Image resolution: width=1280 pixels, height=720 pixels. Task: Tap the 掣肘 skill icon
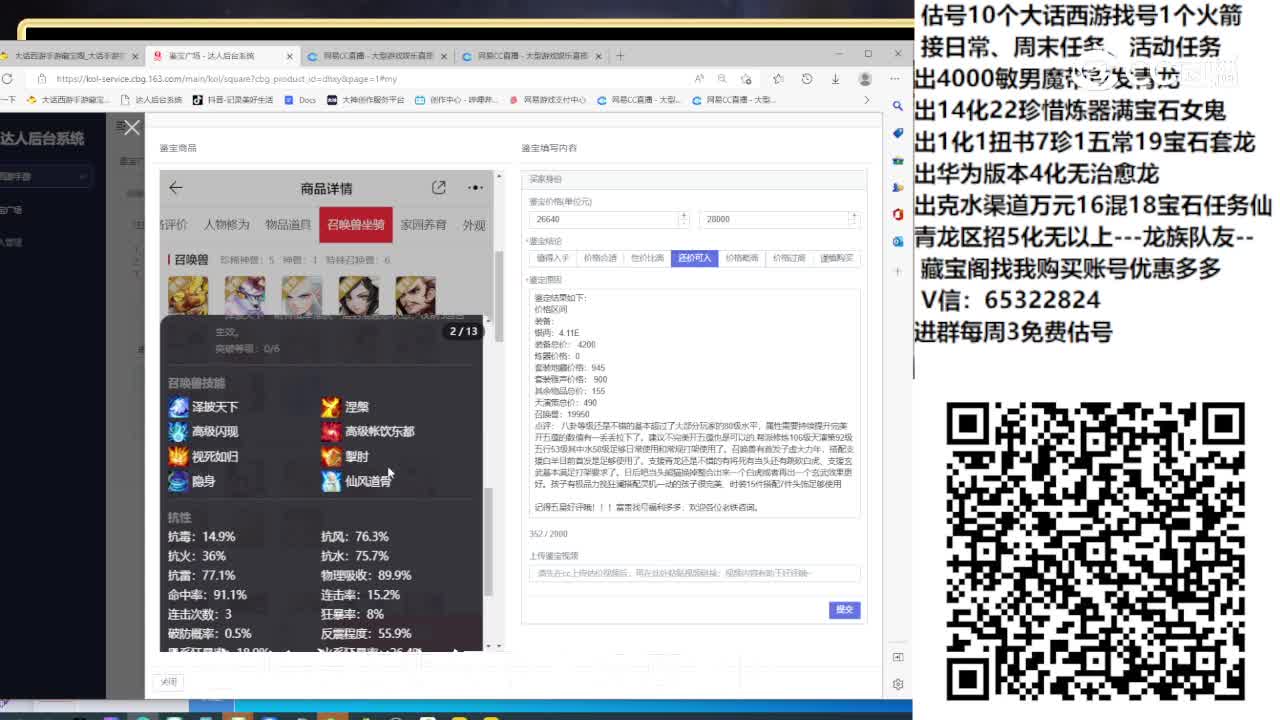(x=331, y=456)
